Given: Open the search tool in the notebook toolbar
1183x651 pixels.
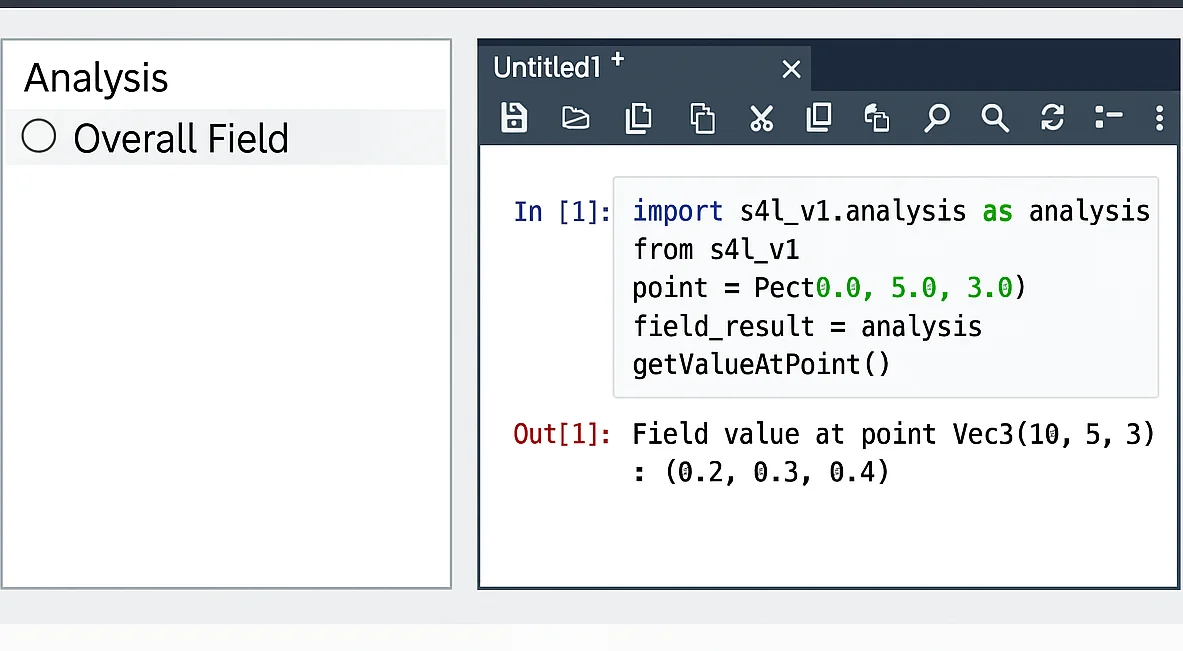Looking at the screenshot, I should (937, 118).
